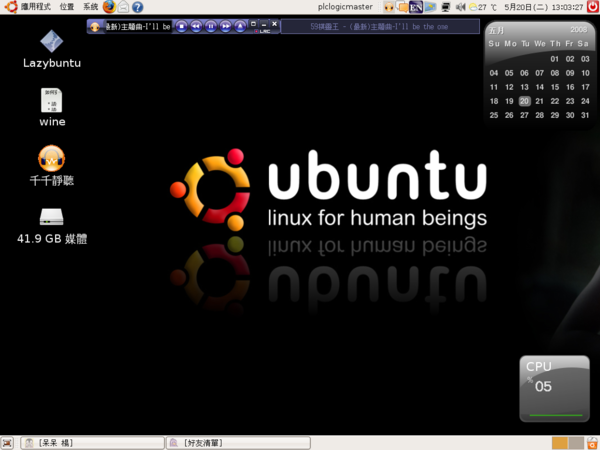600x450 pixels.
Task: Select day 01 in the calendar widget
Action: (x=554, y=59)
